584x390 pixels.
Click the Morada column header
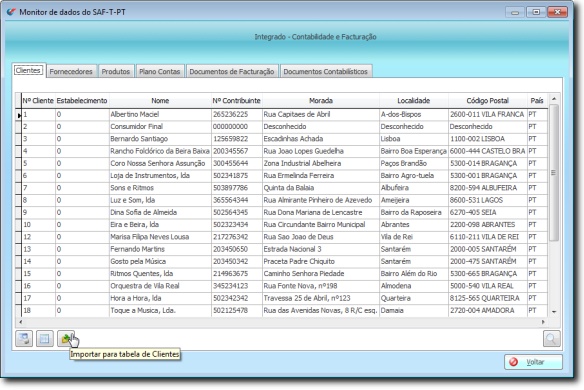[321, 101]
